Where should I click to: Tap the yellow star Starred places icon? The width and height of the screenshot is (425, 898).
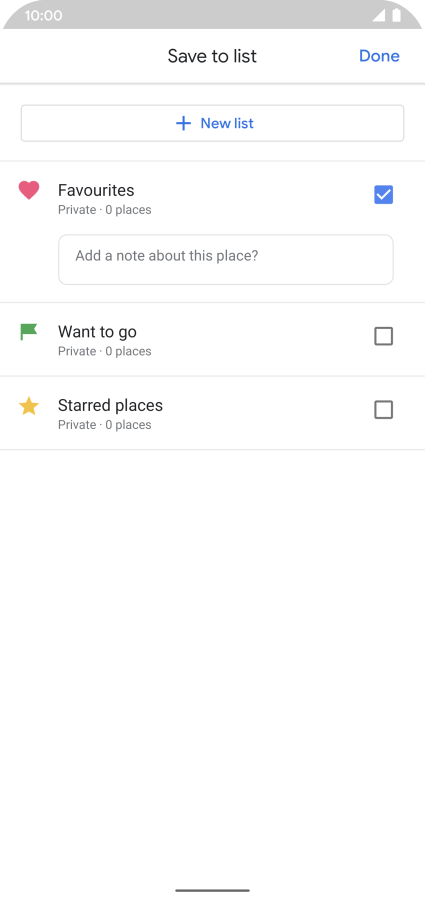tap(29, 406)
